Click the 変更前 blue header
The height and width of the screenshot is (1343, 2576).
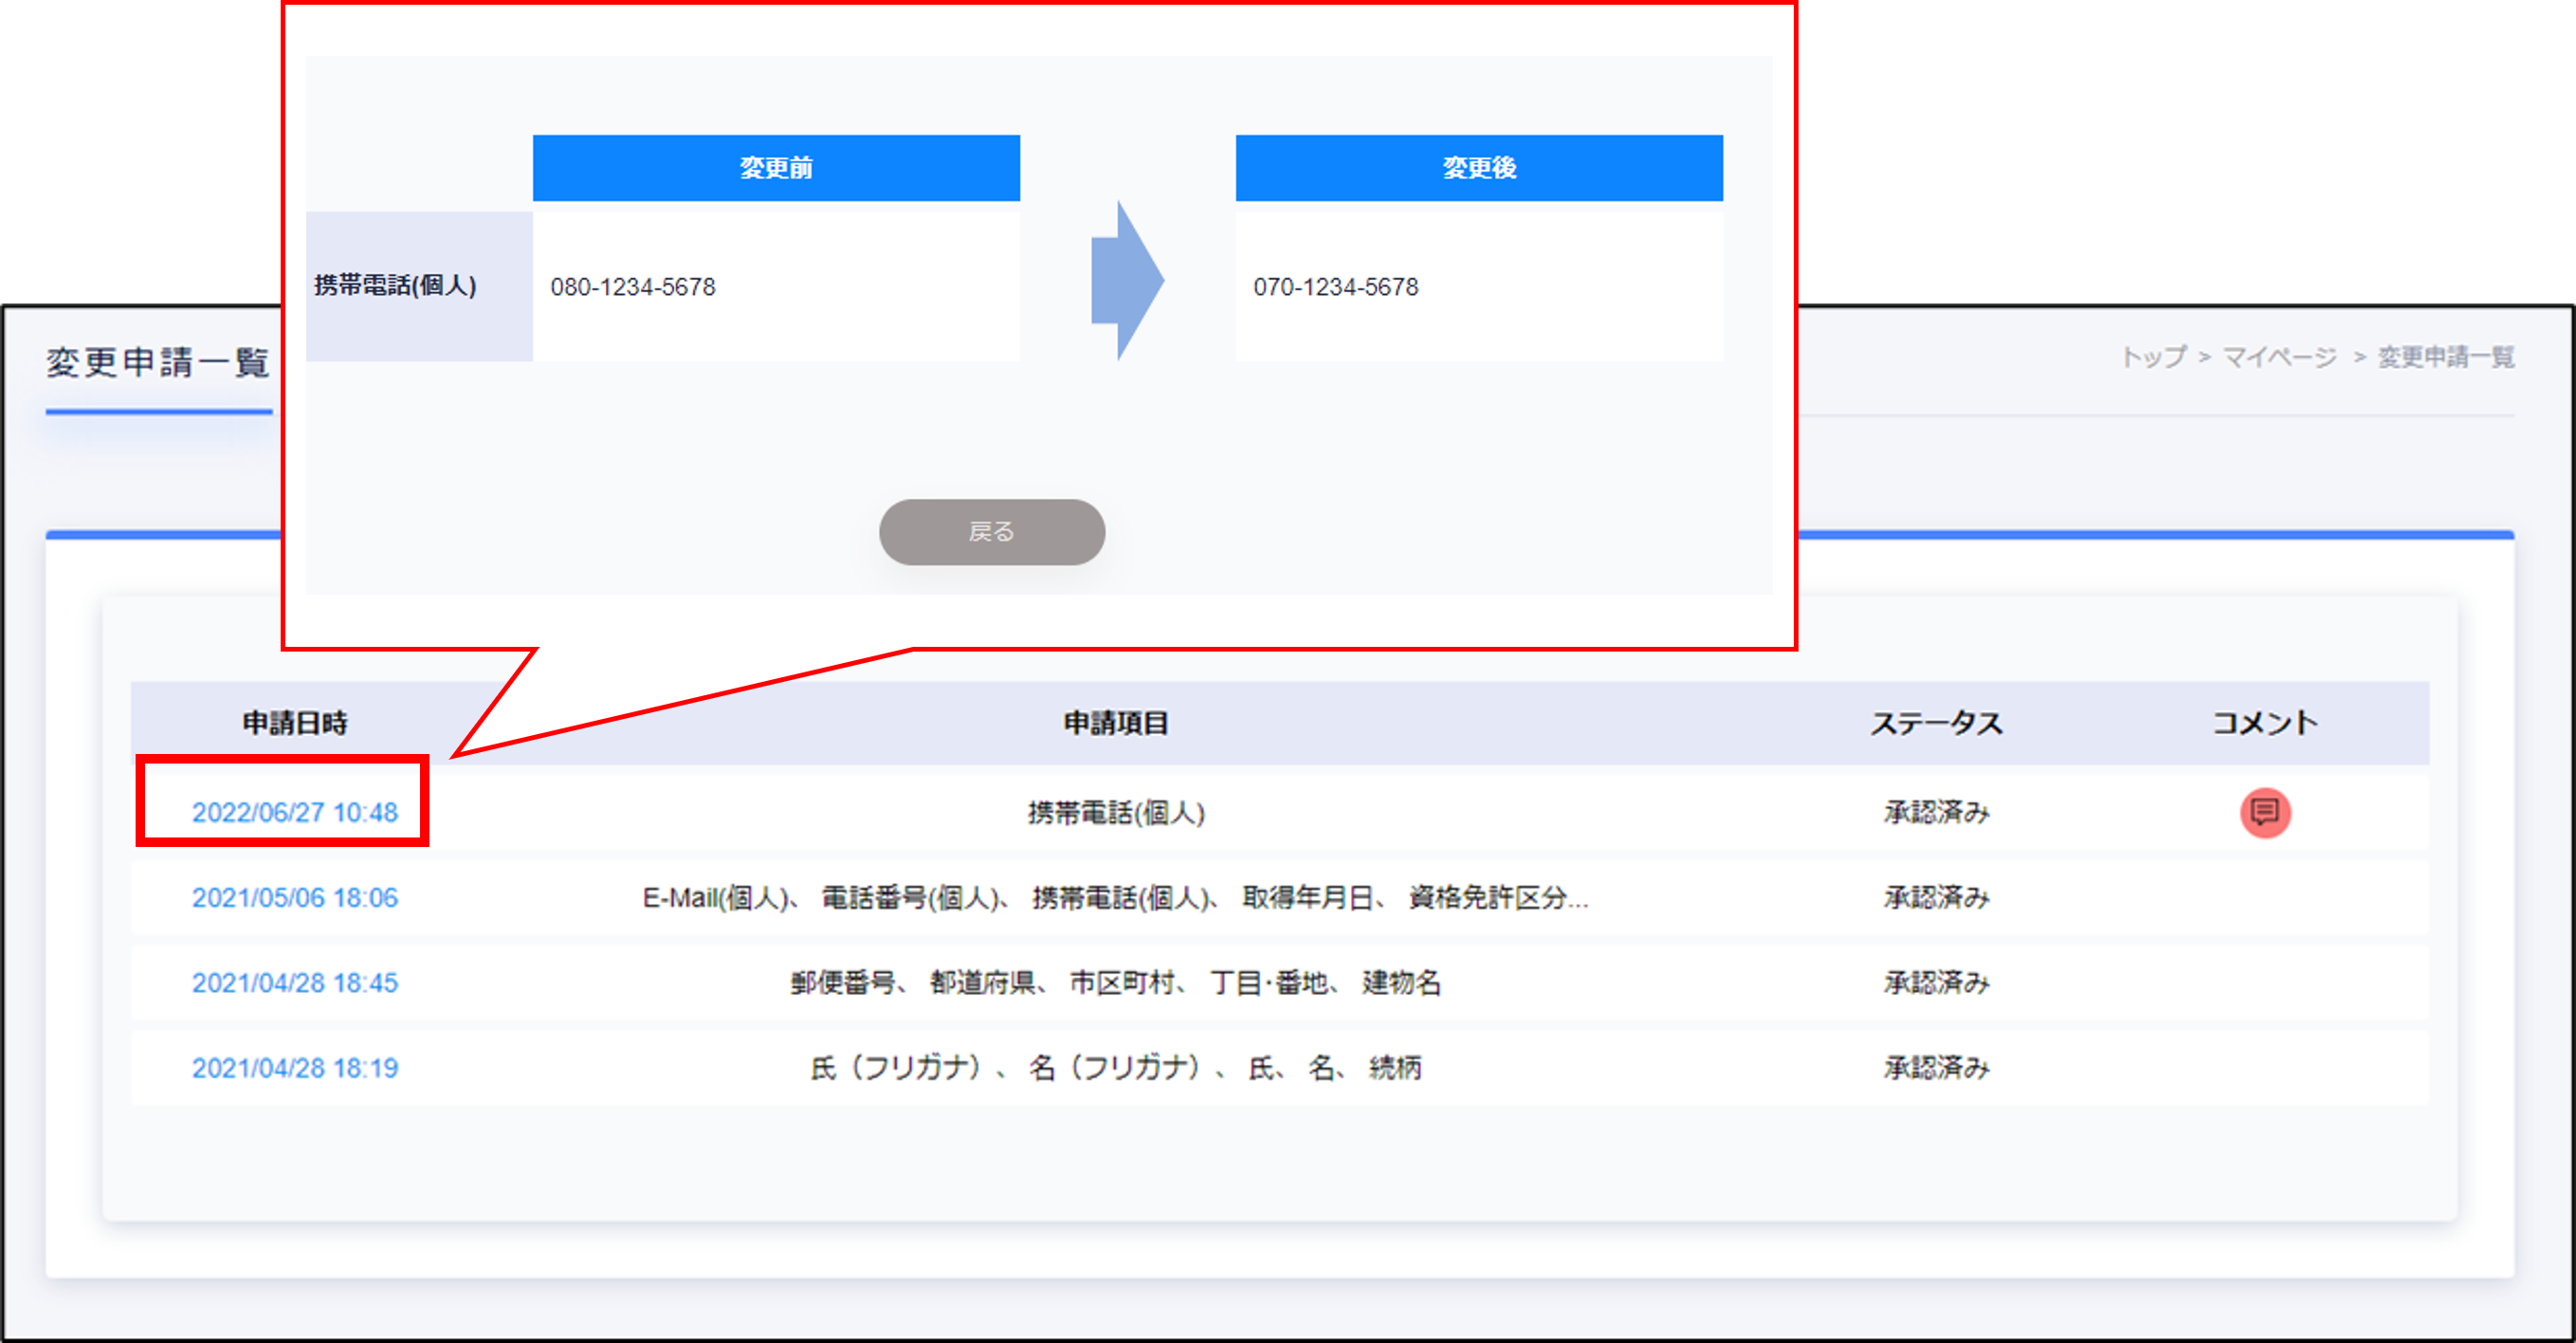point(776,168)
